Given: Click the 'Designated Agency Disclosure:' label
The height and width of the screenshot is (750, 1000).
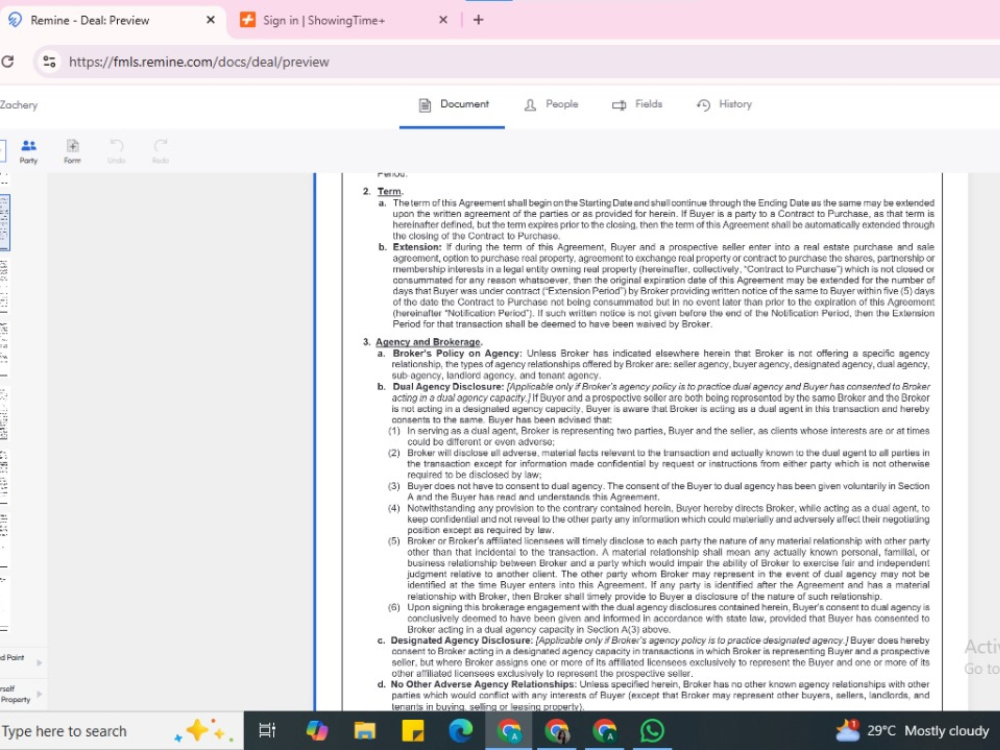Looking at the screenshot, I should click(x=461, y=640).
